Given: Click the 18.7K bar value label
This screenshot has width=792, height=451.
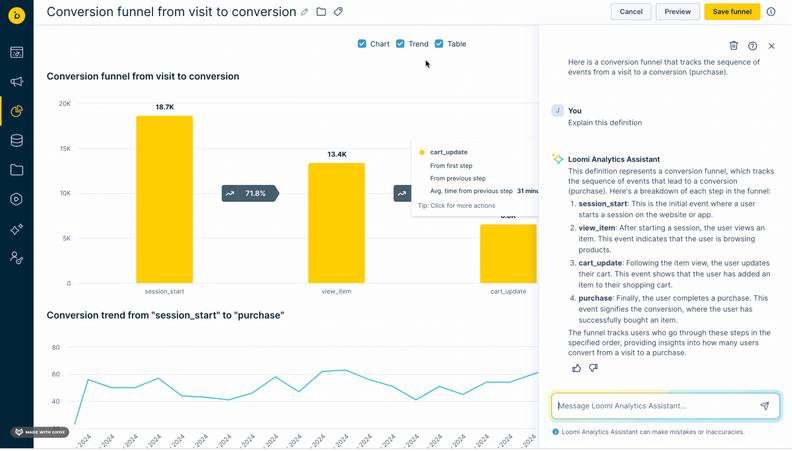Looking at the screenshot, I should [165, 107].
